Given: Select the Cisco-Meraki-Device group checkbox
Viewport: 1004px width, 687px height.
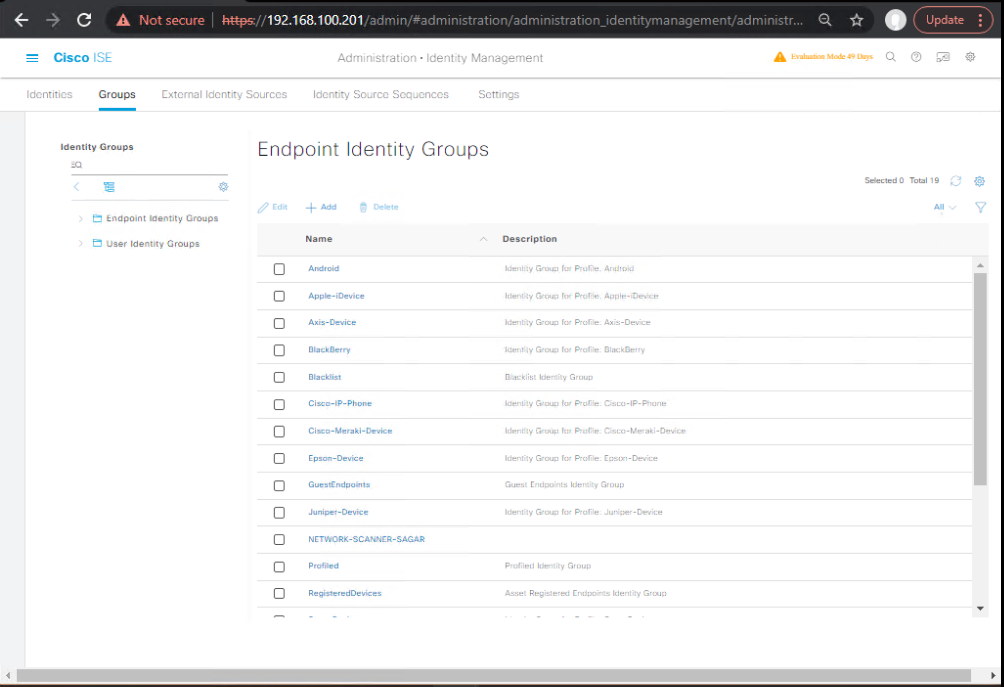Looking at the screenshot, I should tap(279, 432).
